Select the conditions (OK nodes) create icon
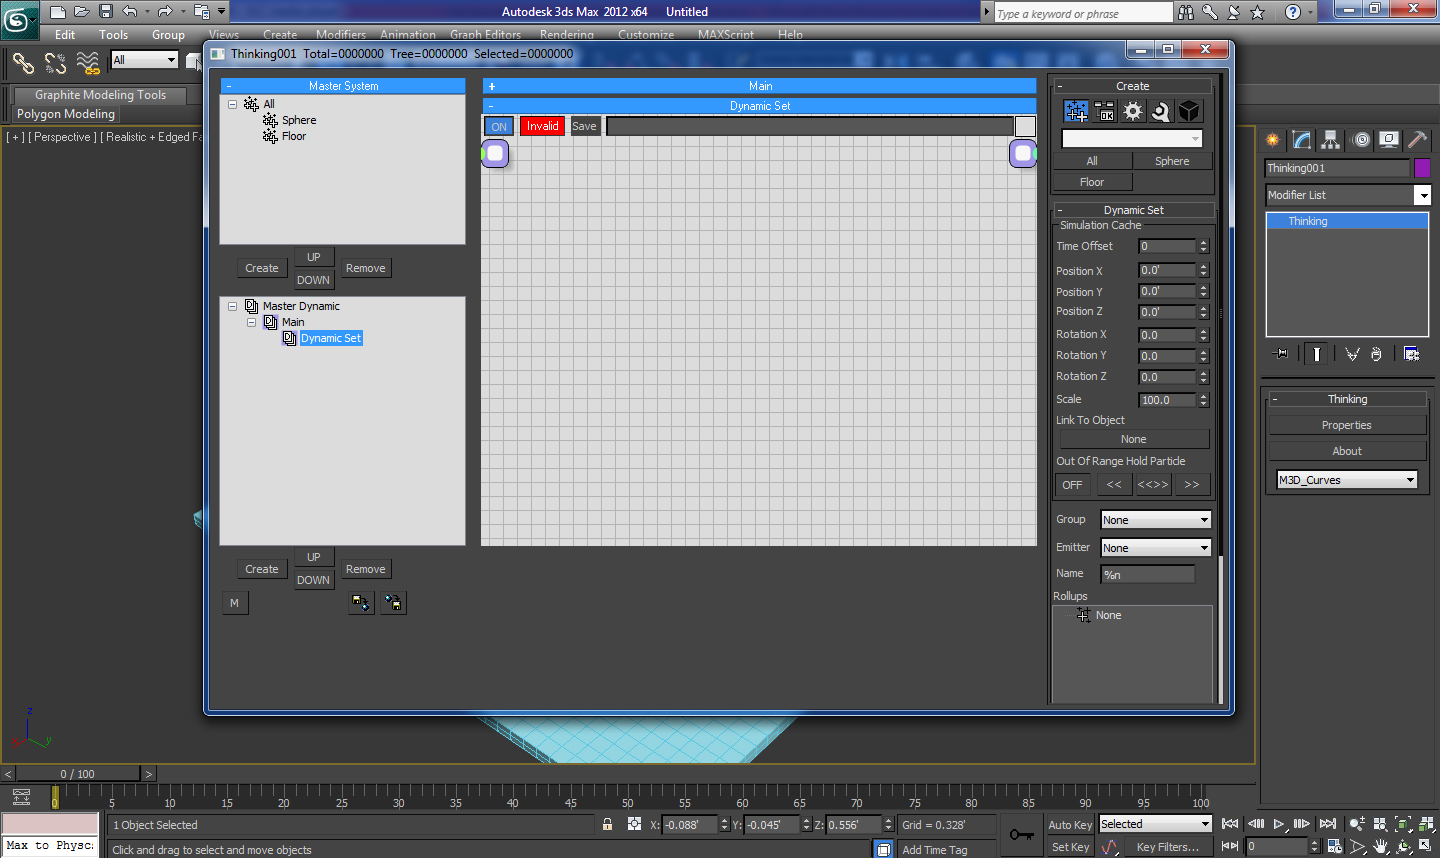 pyautogui.click(x=1104, y=111)
